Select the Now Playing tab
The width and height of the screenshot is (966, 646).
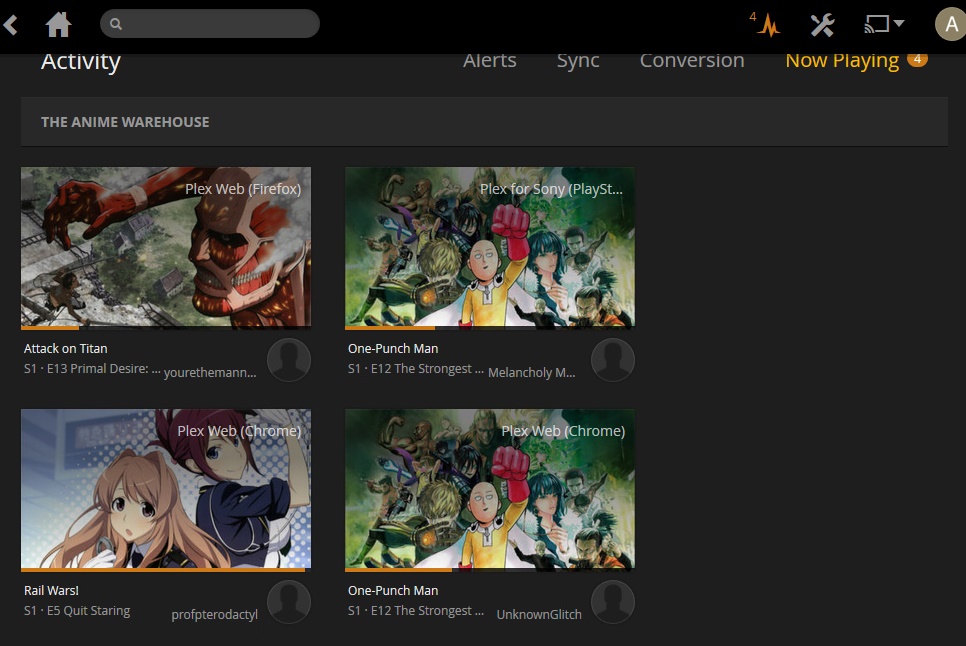(842, 61)
